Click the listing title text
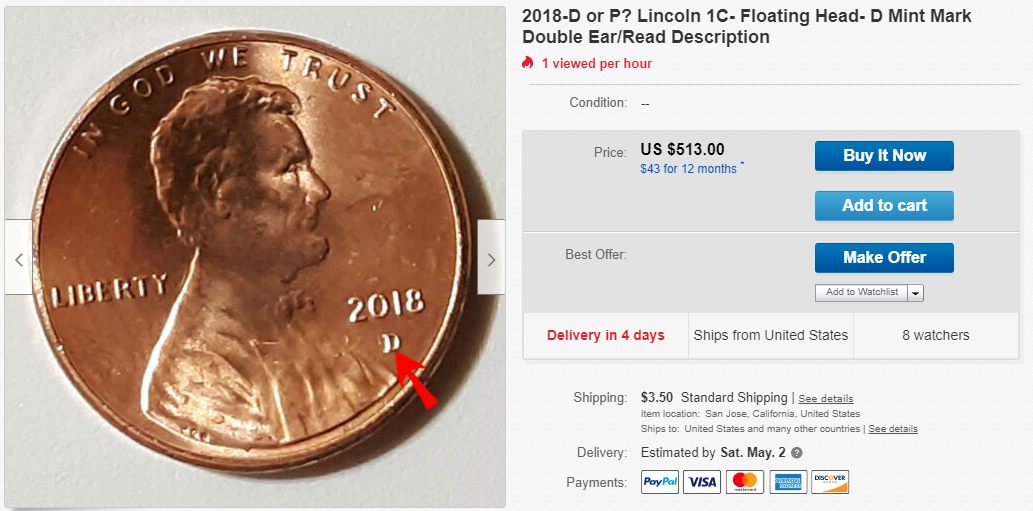This screenshot has height=511, width=1033. [x=747, y=26]
